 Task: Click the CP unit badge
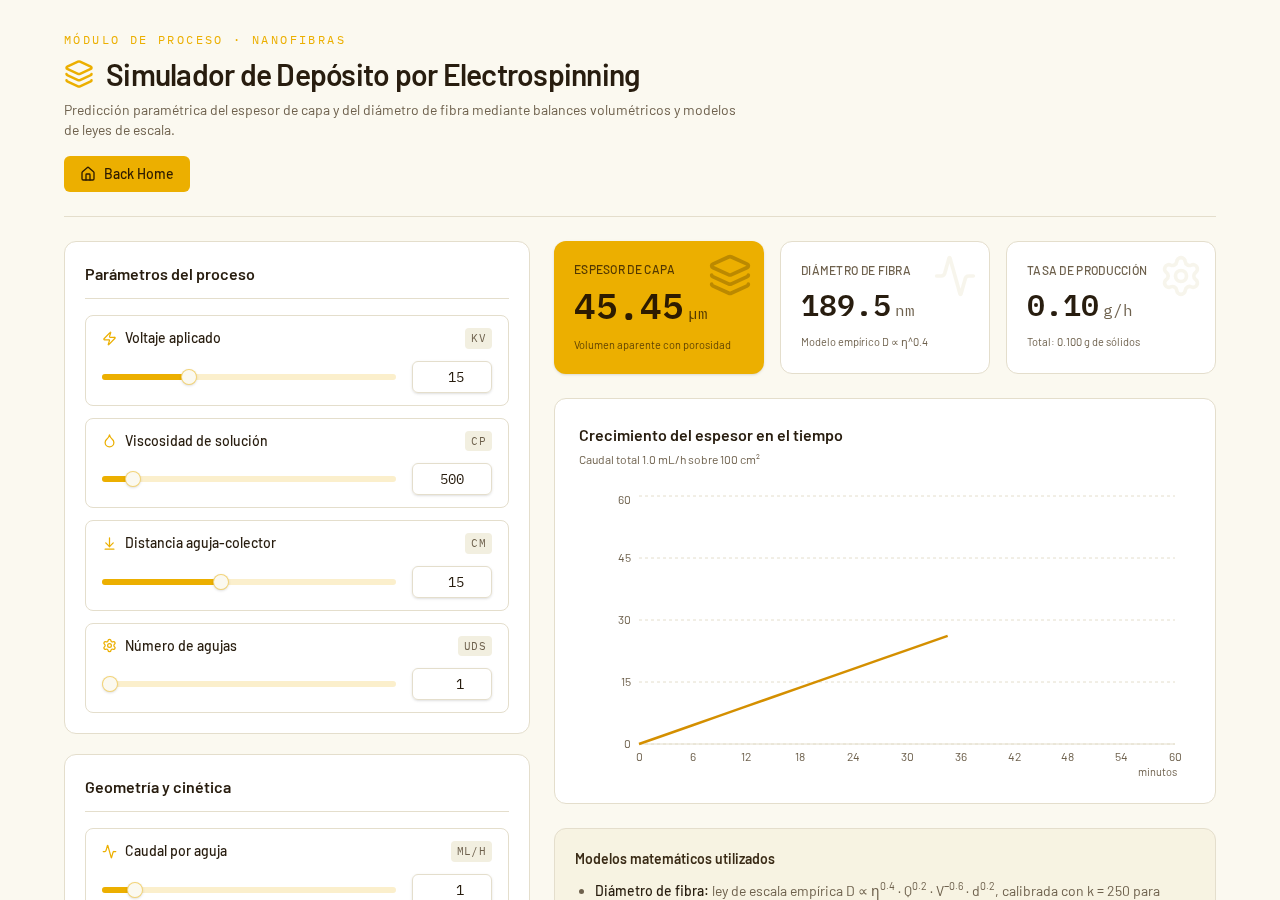[x=478, y=441]
